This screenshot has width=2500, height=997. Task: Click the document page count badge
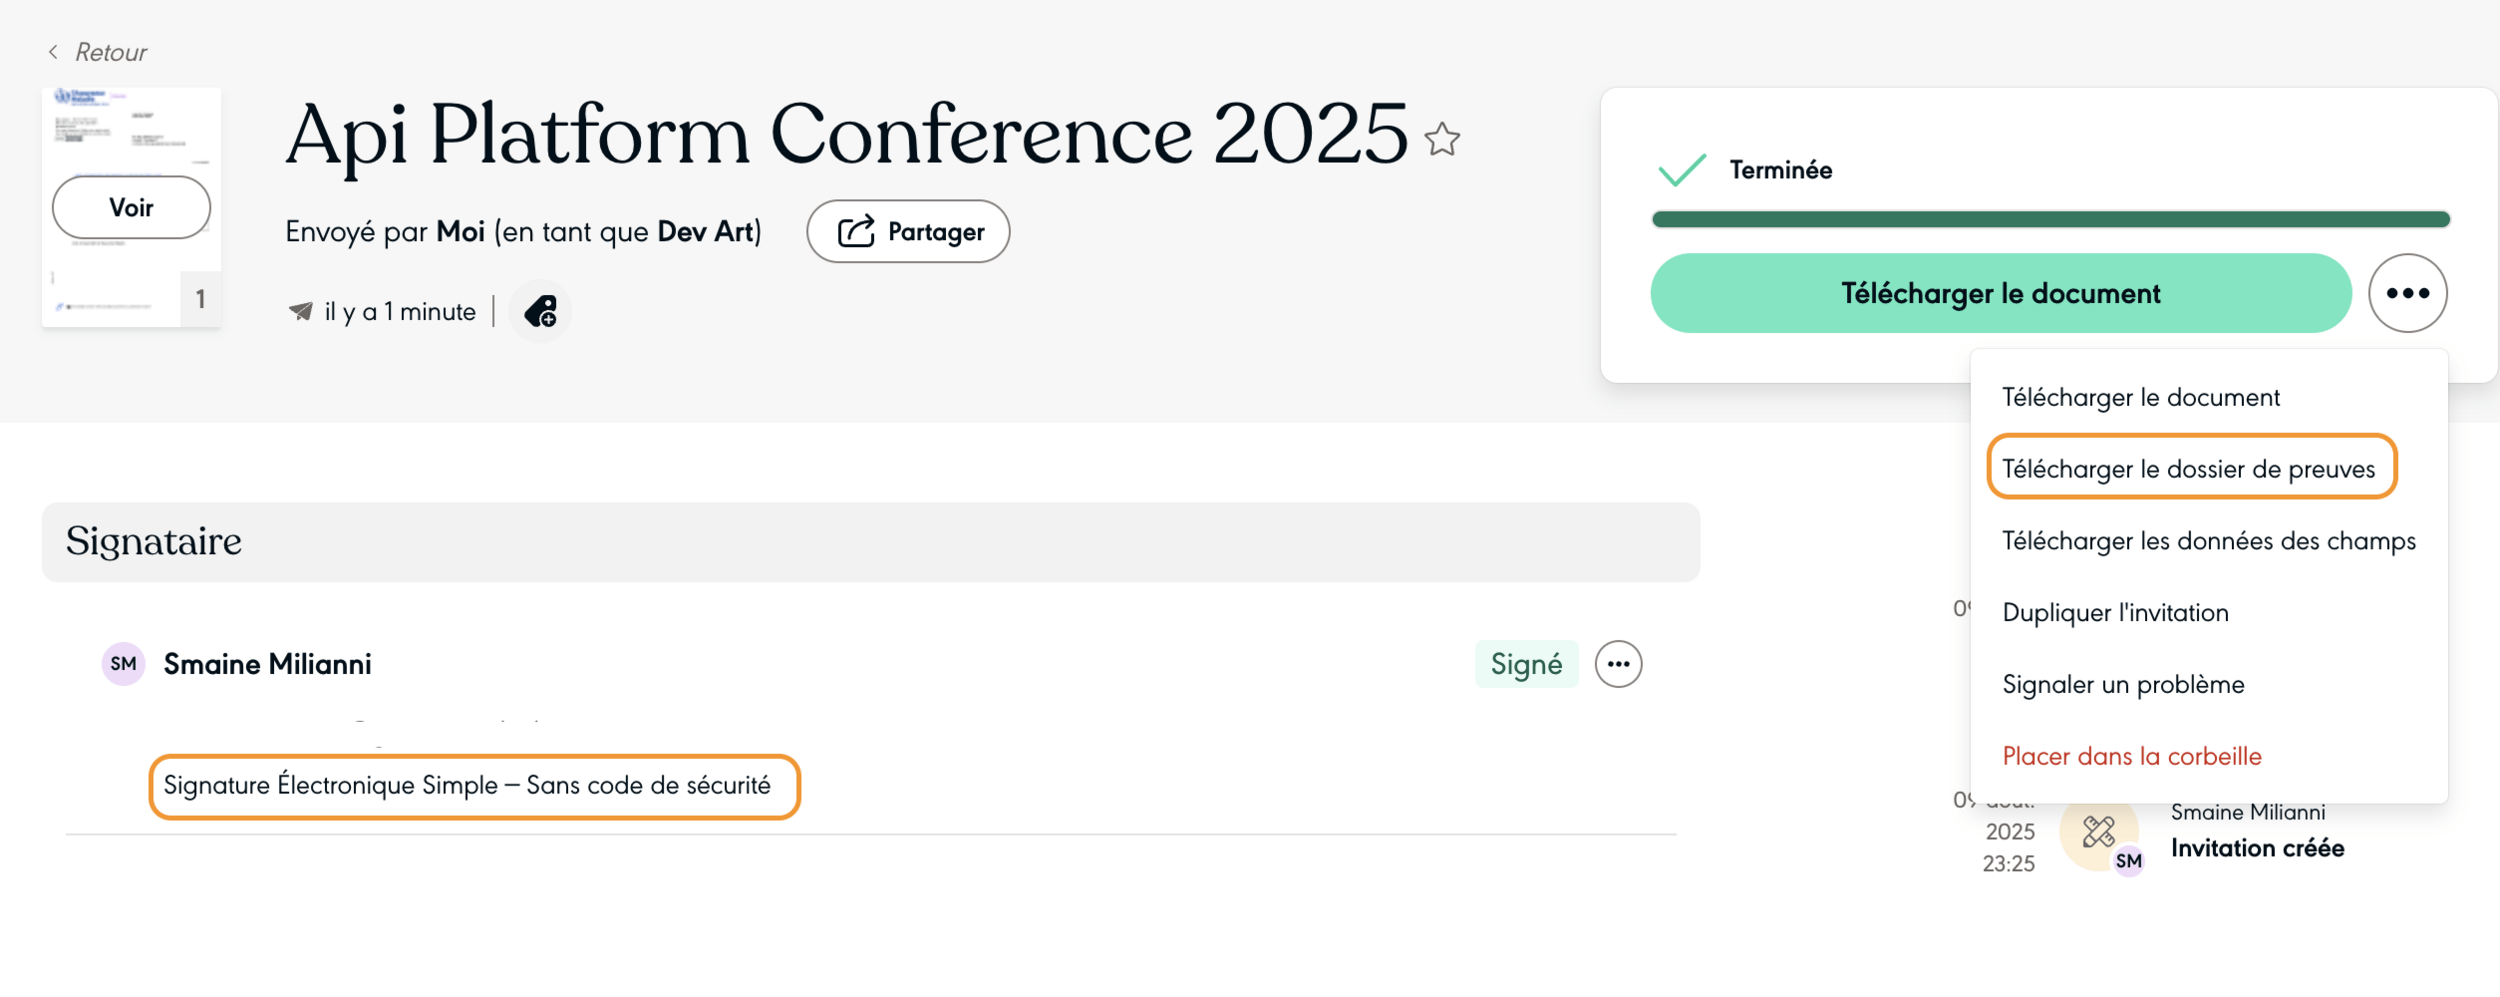pyautogui.click(x=201, y=299)
